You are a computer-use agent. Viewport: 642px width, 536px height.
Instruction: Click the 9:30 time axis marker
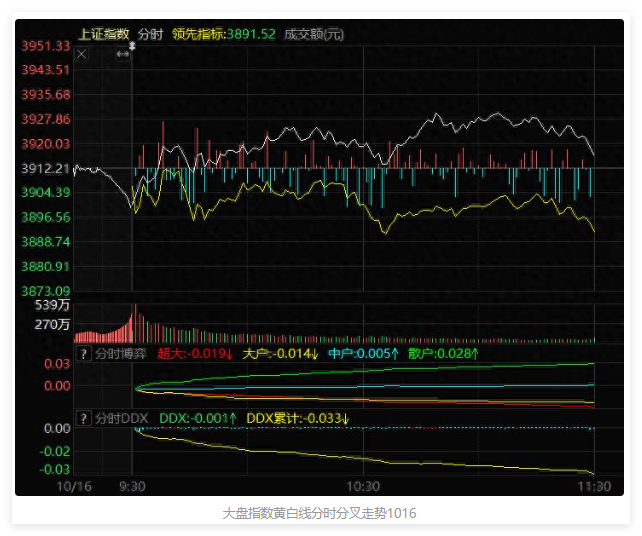pos(133,486)
